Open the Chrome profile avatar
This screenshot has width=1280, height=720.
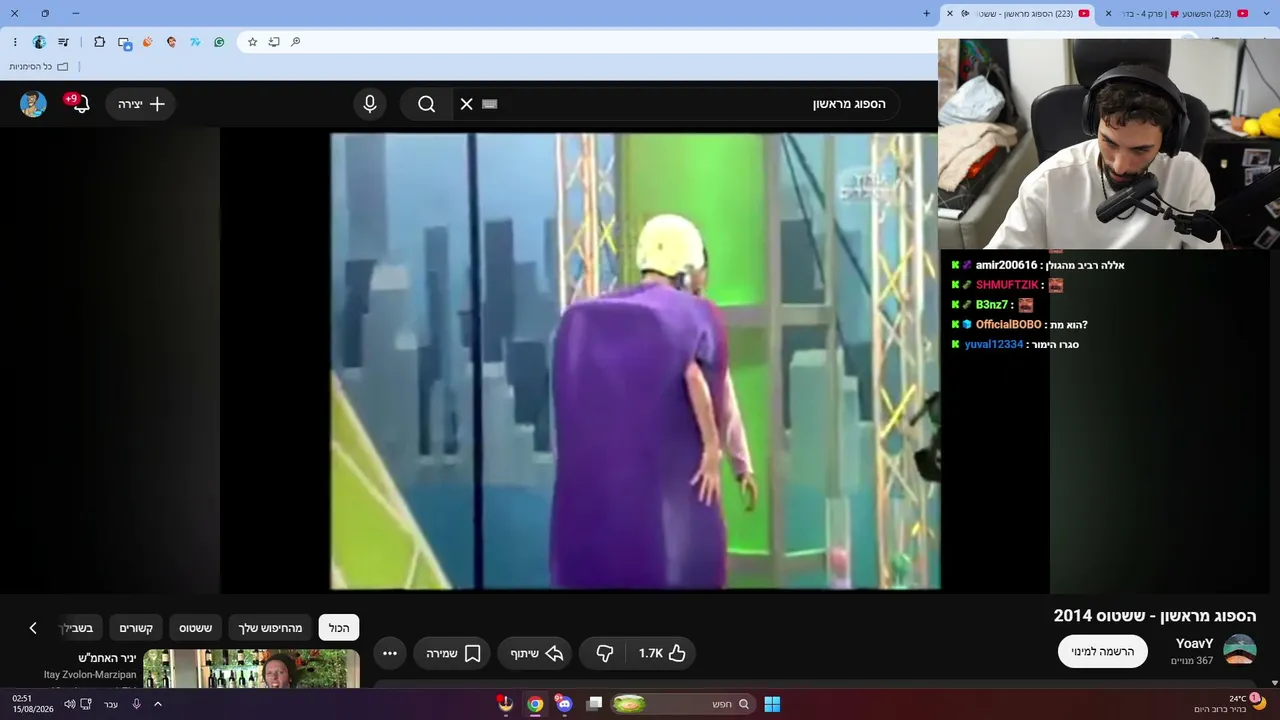pyautogui.click(x=39, y=42)
